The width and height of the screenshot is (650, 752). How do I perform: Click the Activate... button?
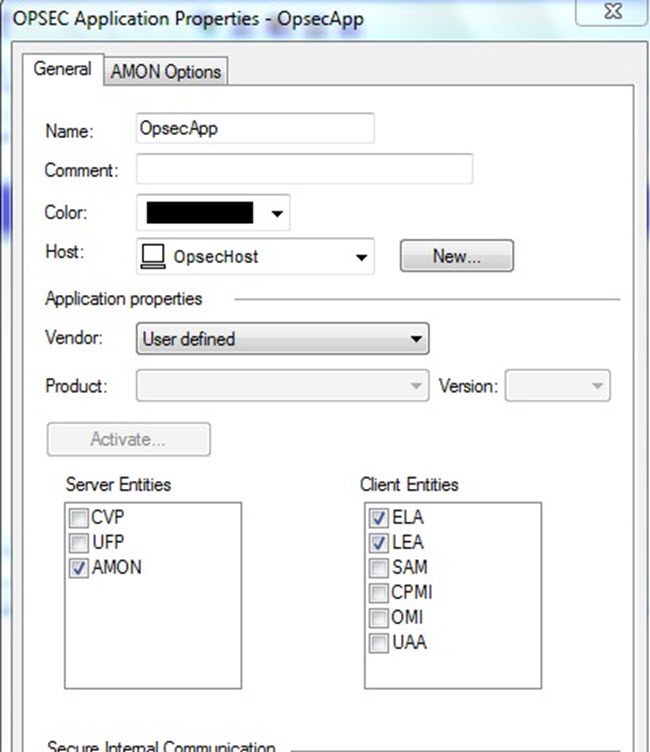[x=129, y=439]
